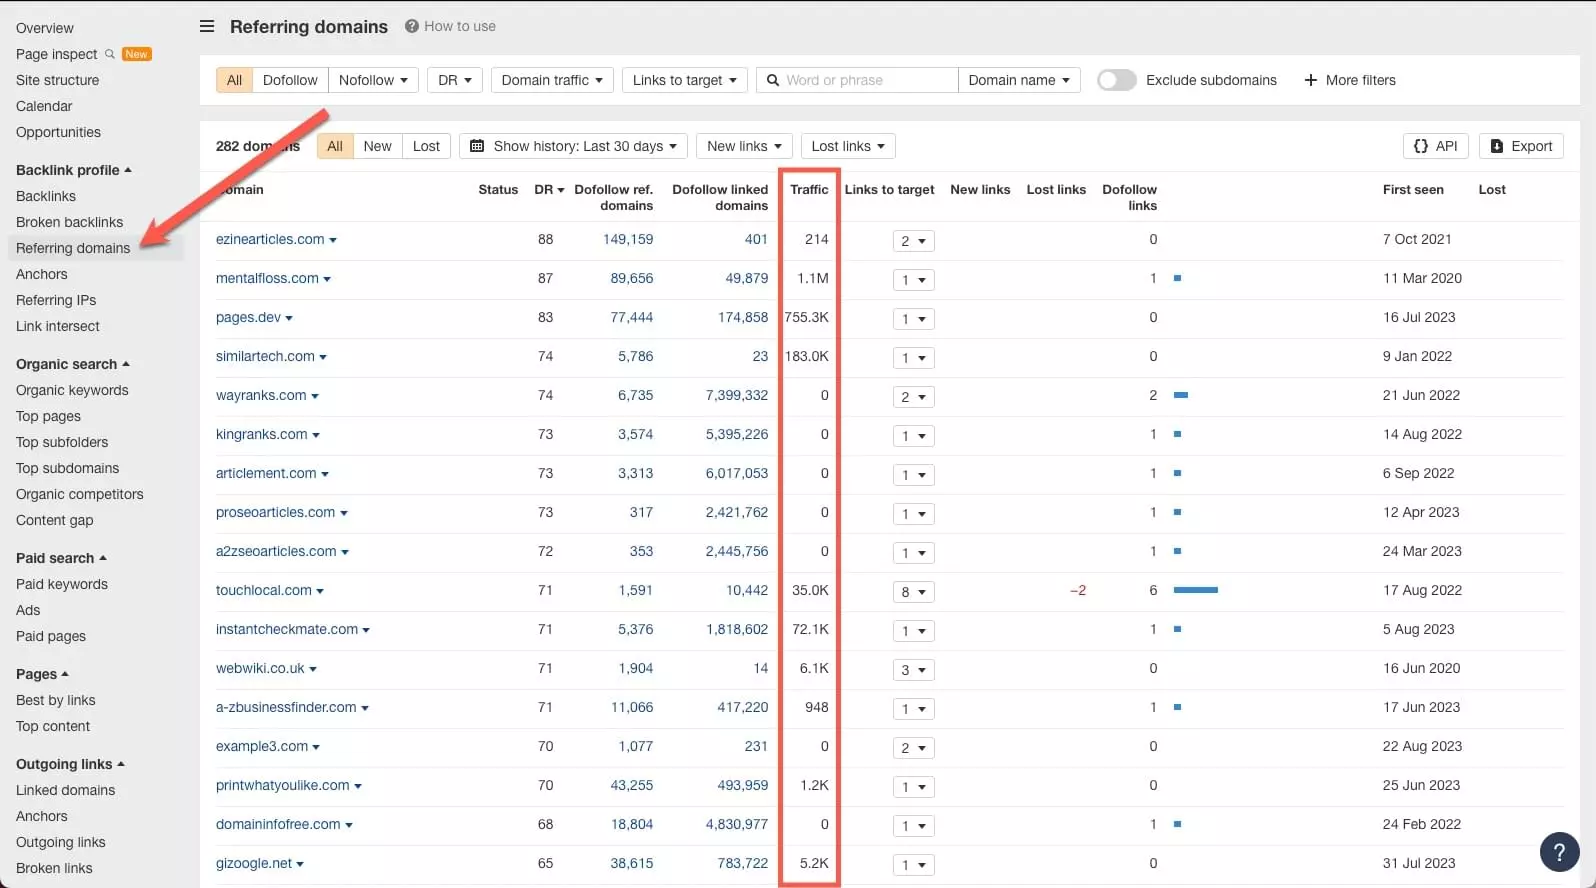Click the 1.1M traffic cell for mentalfloss.com
The height and width of the screenshot is (888, 1596).
click(813, 278)
